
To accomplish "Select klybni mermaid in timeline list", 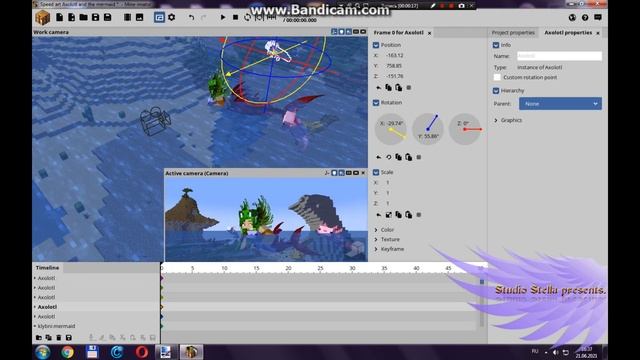I will (56, 326).
